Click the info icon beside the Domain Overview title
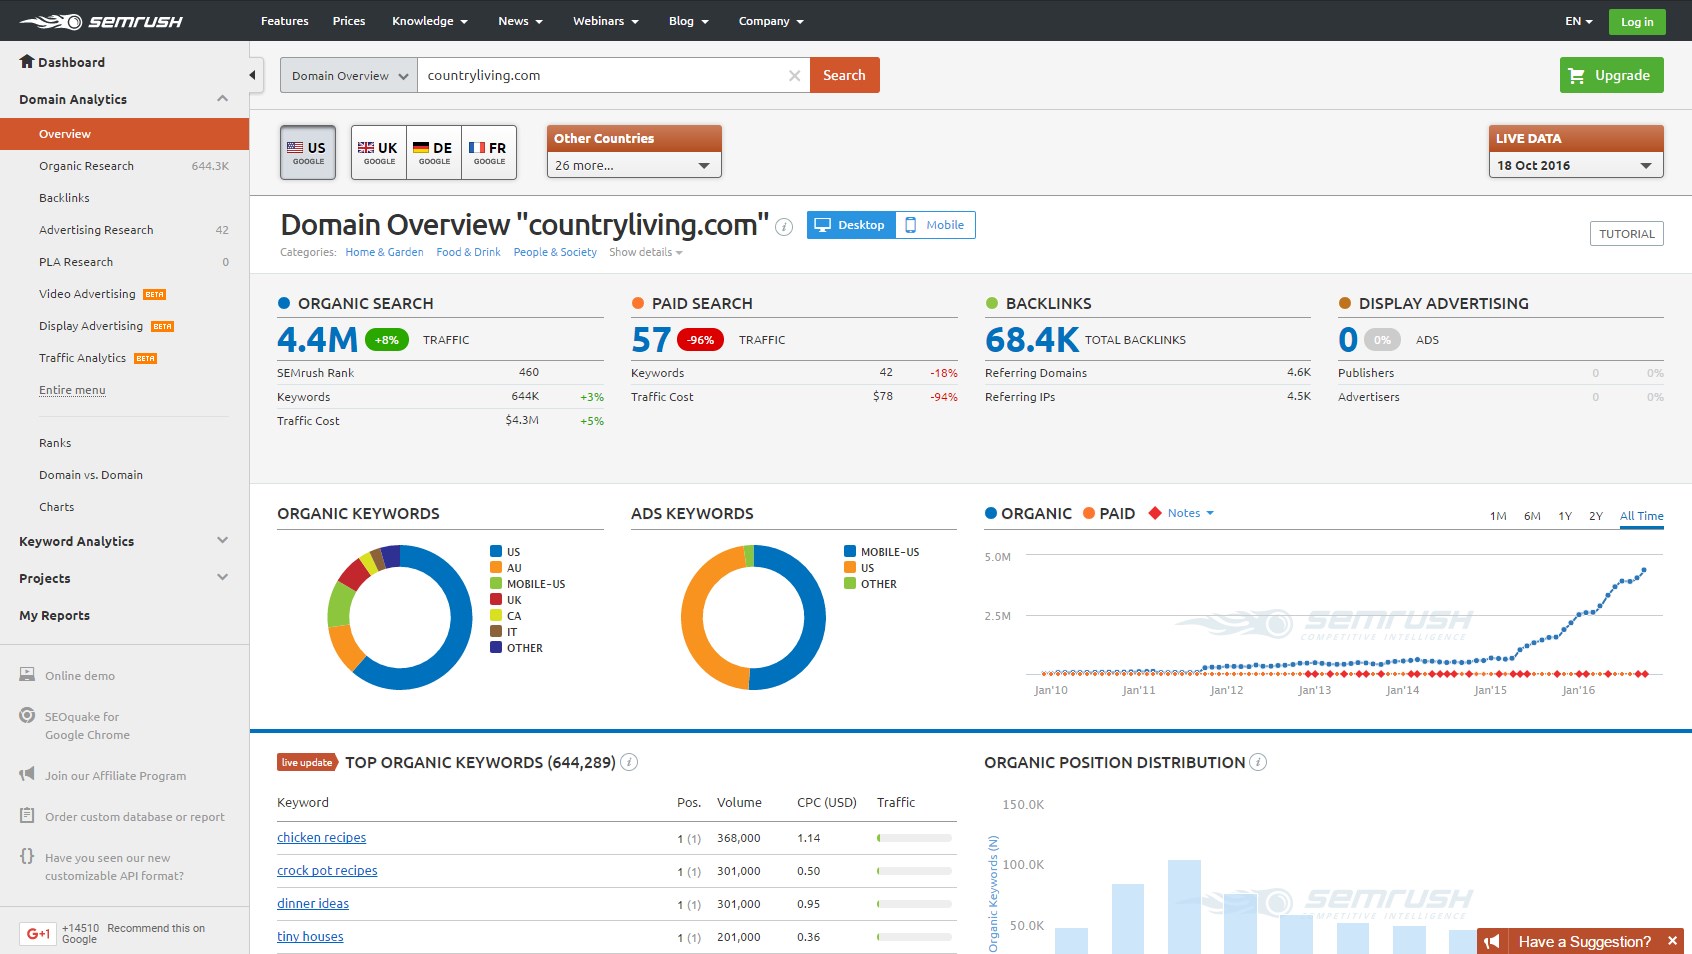Screen dimensions: 1692x954 pos(785,227)
